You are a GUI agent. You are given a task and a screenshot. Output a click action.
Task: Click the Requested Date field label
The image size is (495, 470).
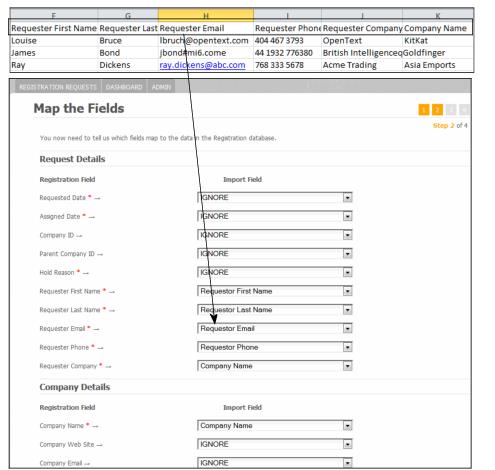(x=62, y=198)
